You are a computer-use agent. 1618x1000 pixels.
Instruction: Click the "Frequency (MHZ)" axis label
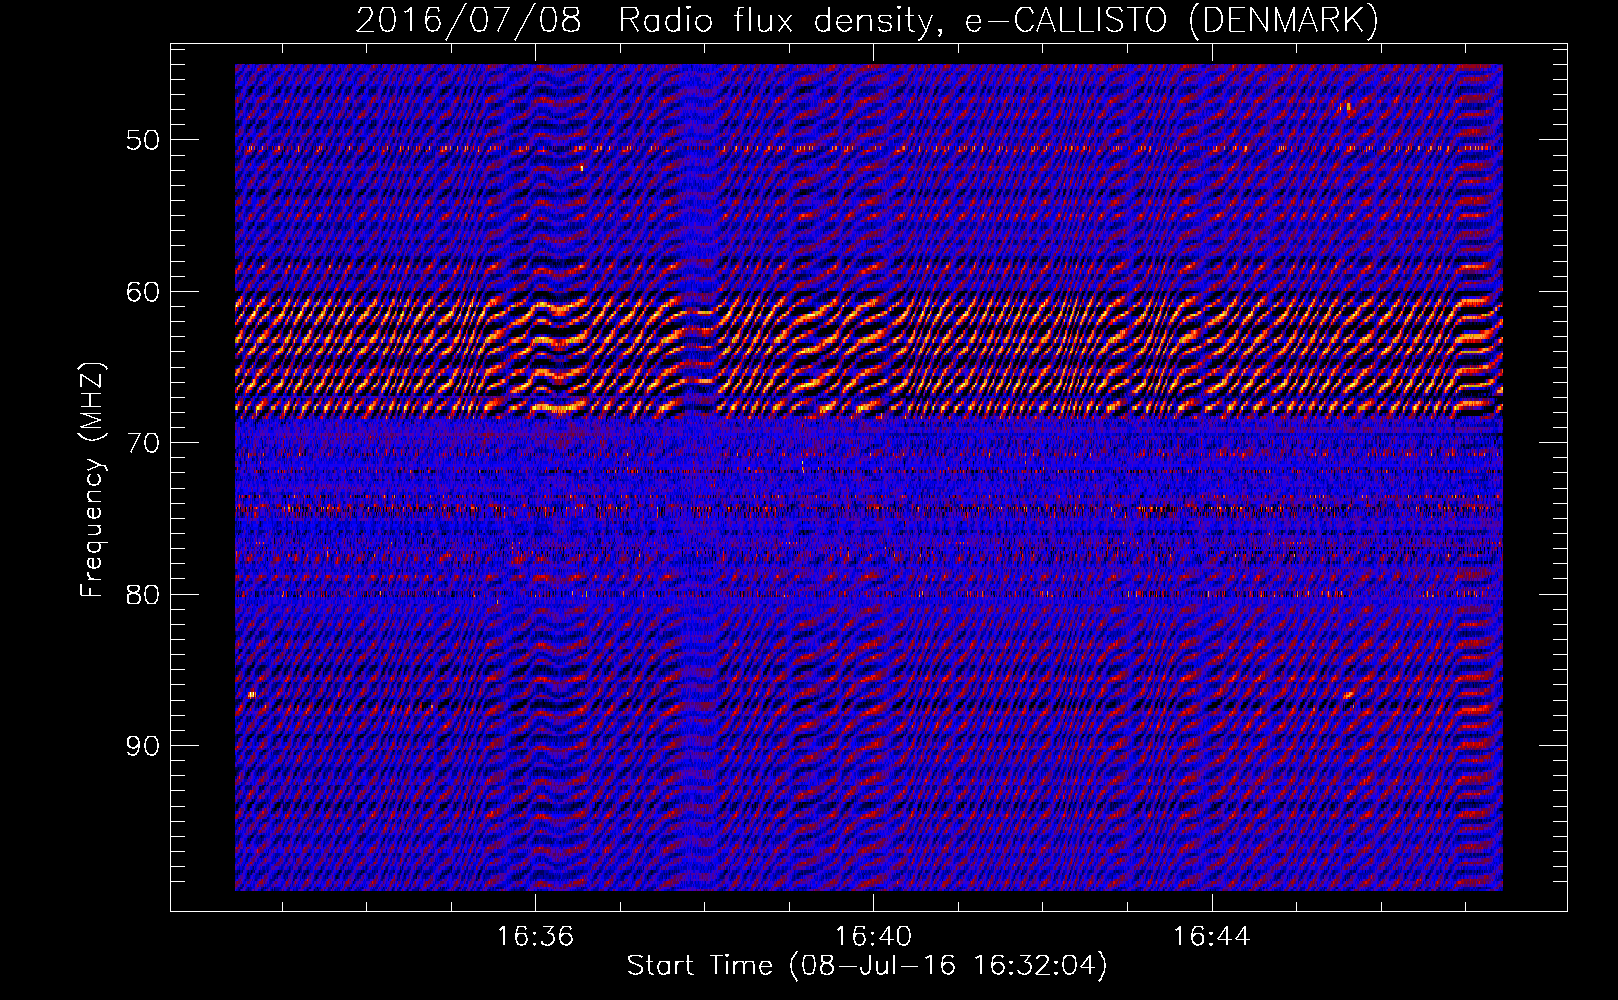(92, 480)
